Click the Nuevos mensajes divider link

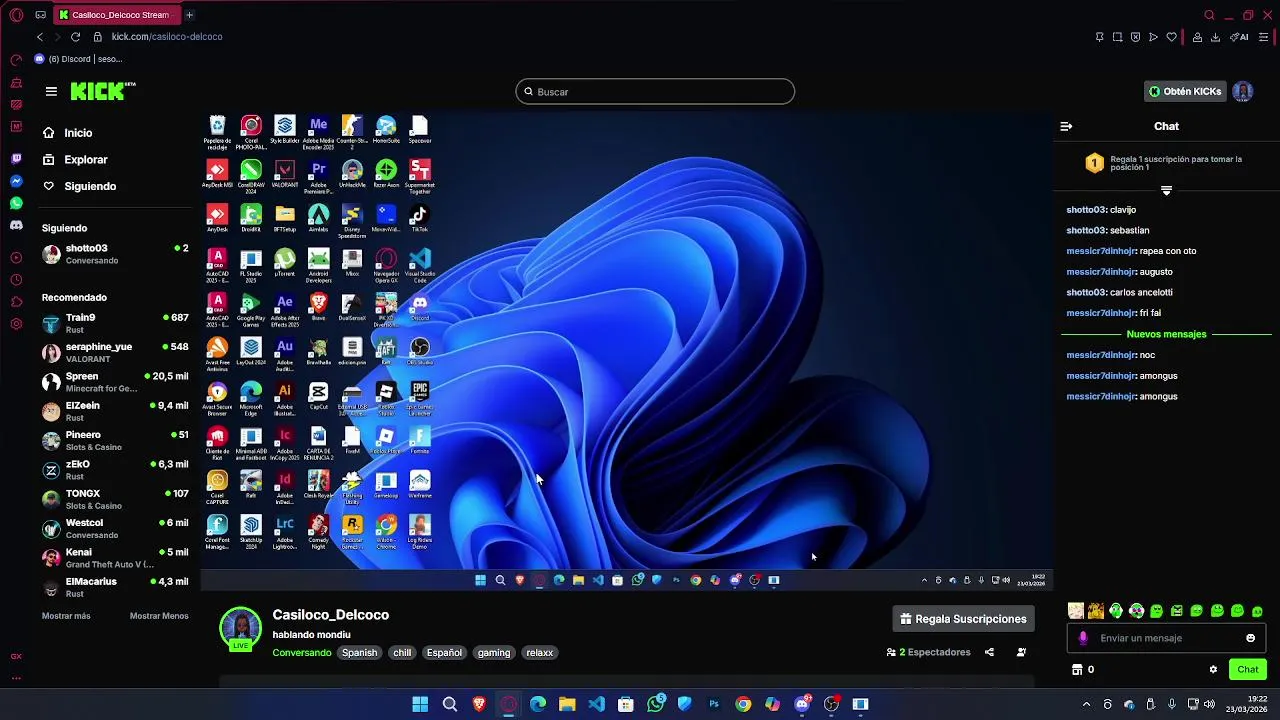tap(1166, 334)
